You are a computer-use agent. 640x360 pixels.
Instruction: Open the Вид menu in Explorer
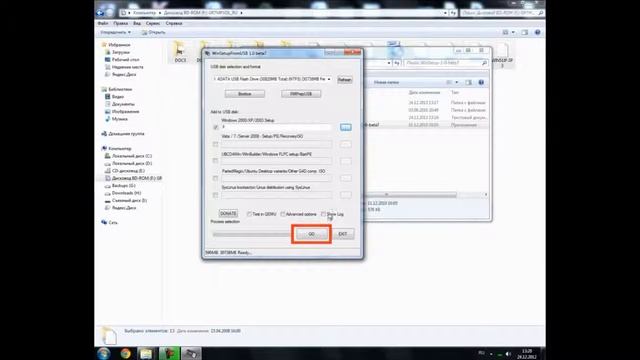[x=137, y=23]
